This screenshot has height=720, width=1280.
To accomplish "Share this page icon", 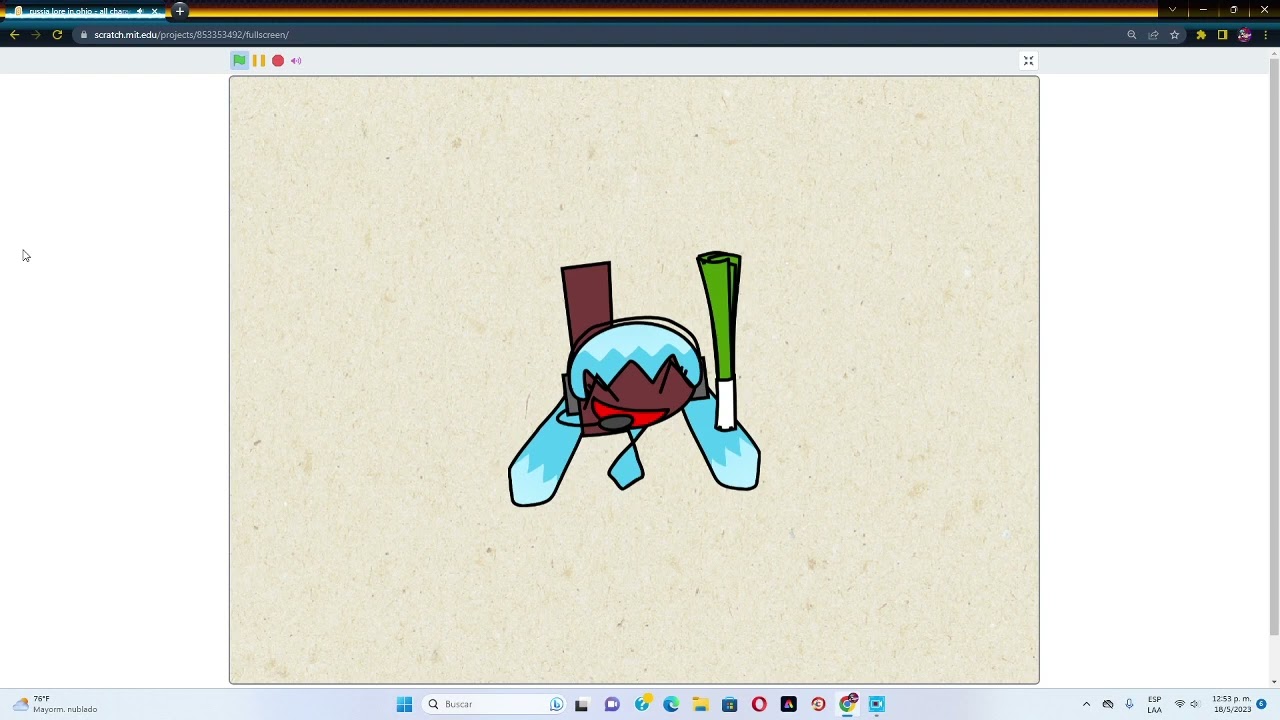I will [1153, 35].
